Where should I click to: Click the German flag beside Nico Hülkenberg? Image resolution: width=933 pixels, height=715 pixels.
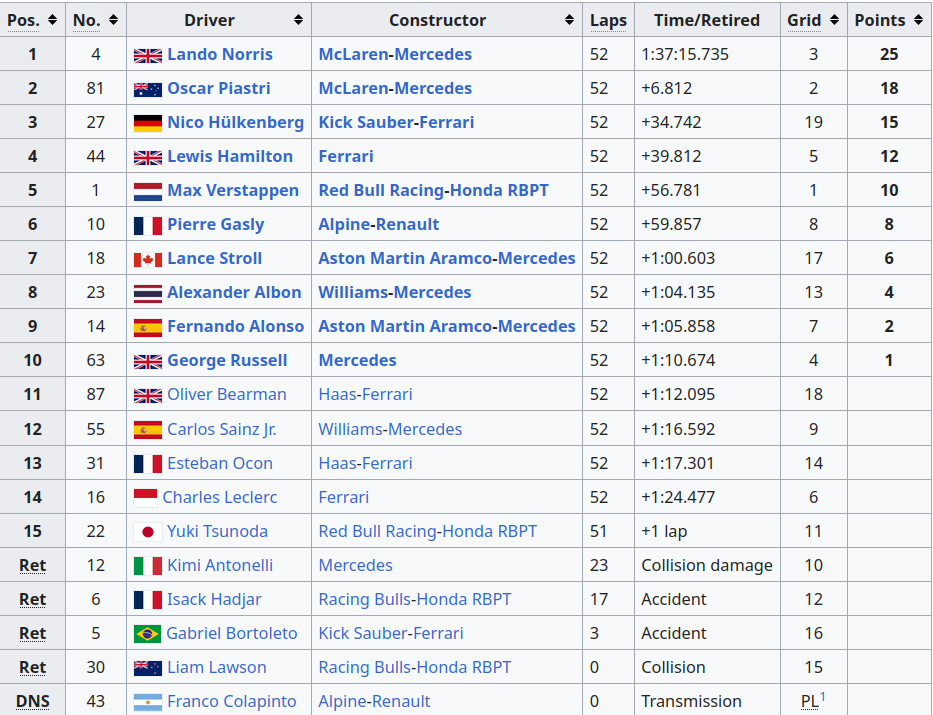(148, 123)
